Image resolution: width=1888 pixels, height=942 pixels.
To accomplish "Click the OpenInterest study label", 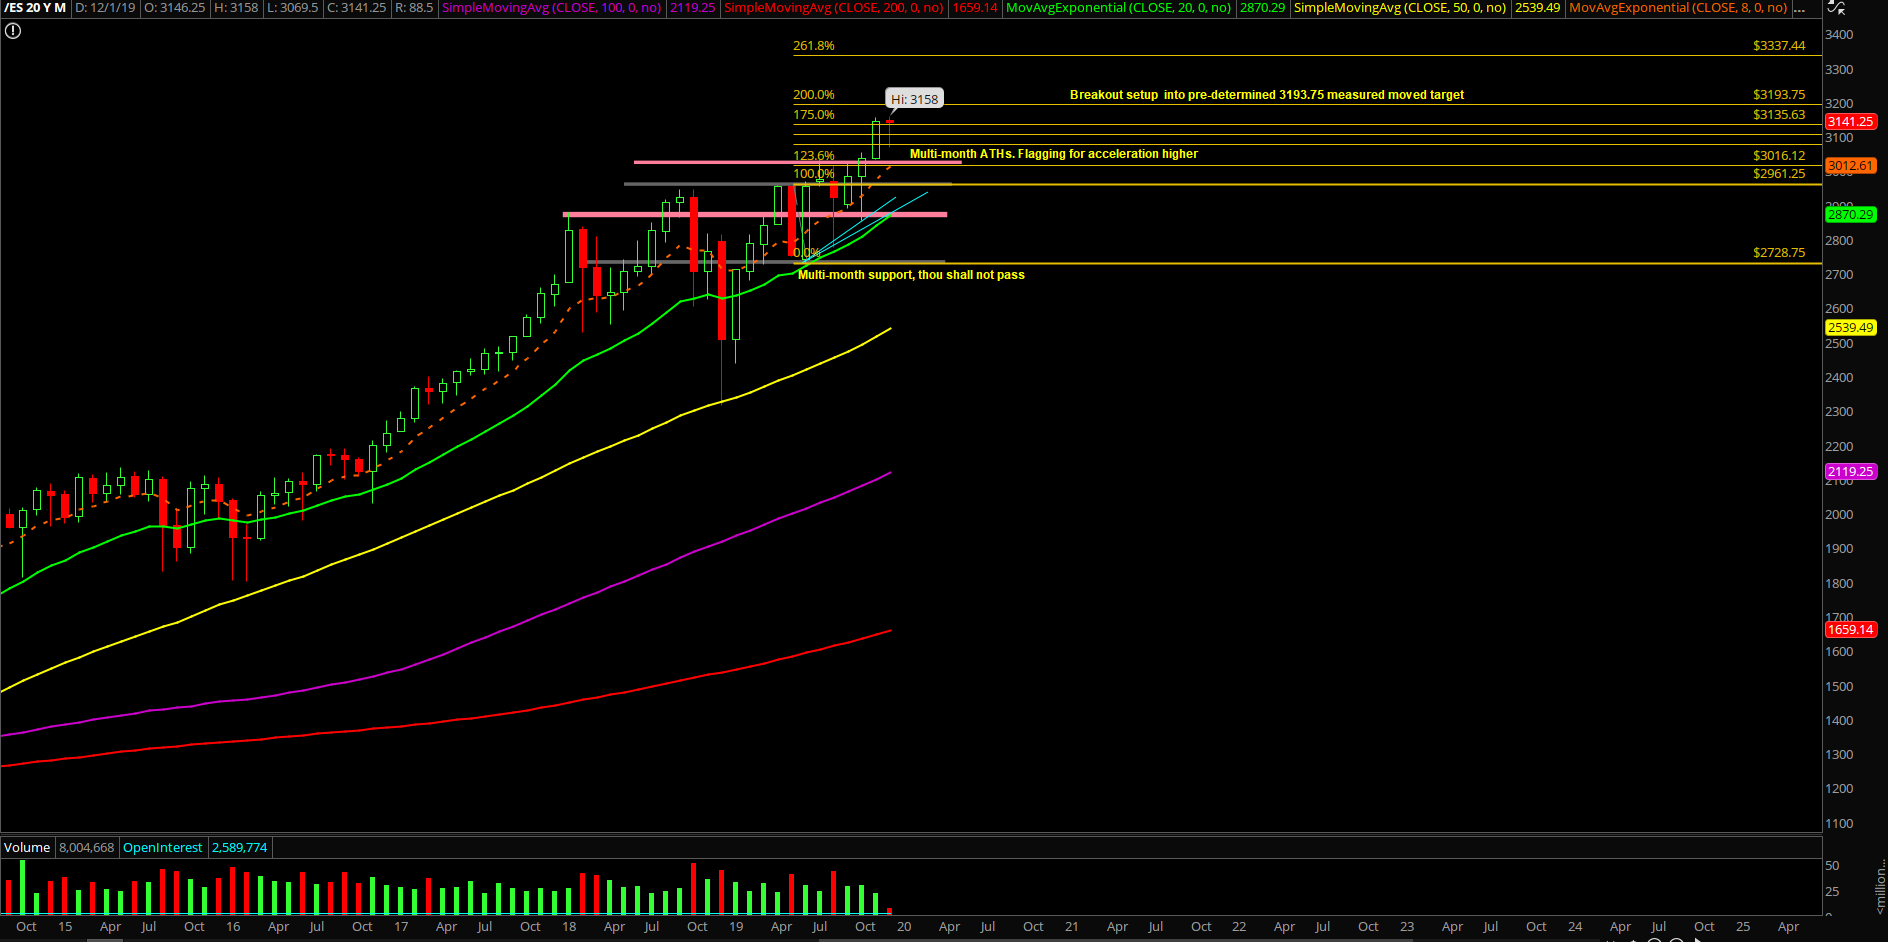I will (163, 847).
